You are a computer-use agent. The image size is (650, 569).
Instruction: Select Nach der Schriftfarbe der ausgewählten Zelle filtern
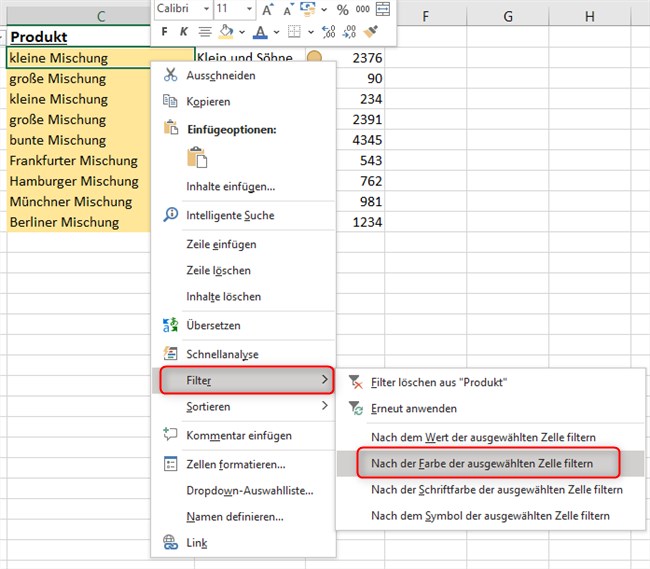[x=497, y=489]
